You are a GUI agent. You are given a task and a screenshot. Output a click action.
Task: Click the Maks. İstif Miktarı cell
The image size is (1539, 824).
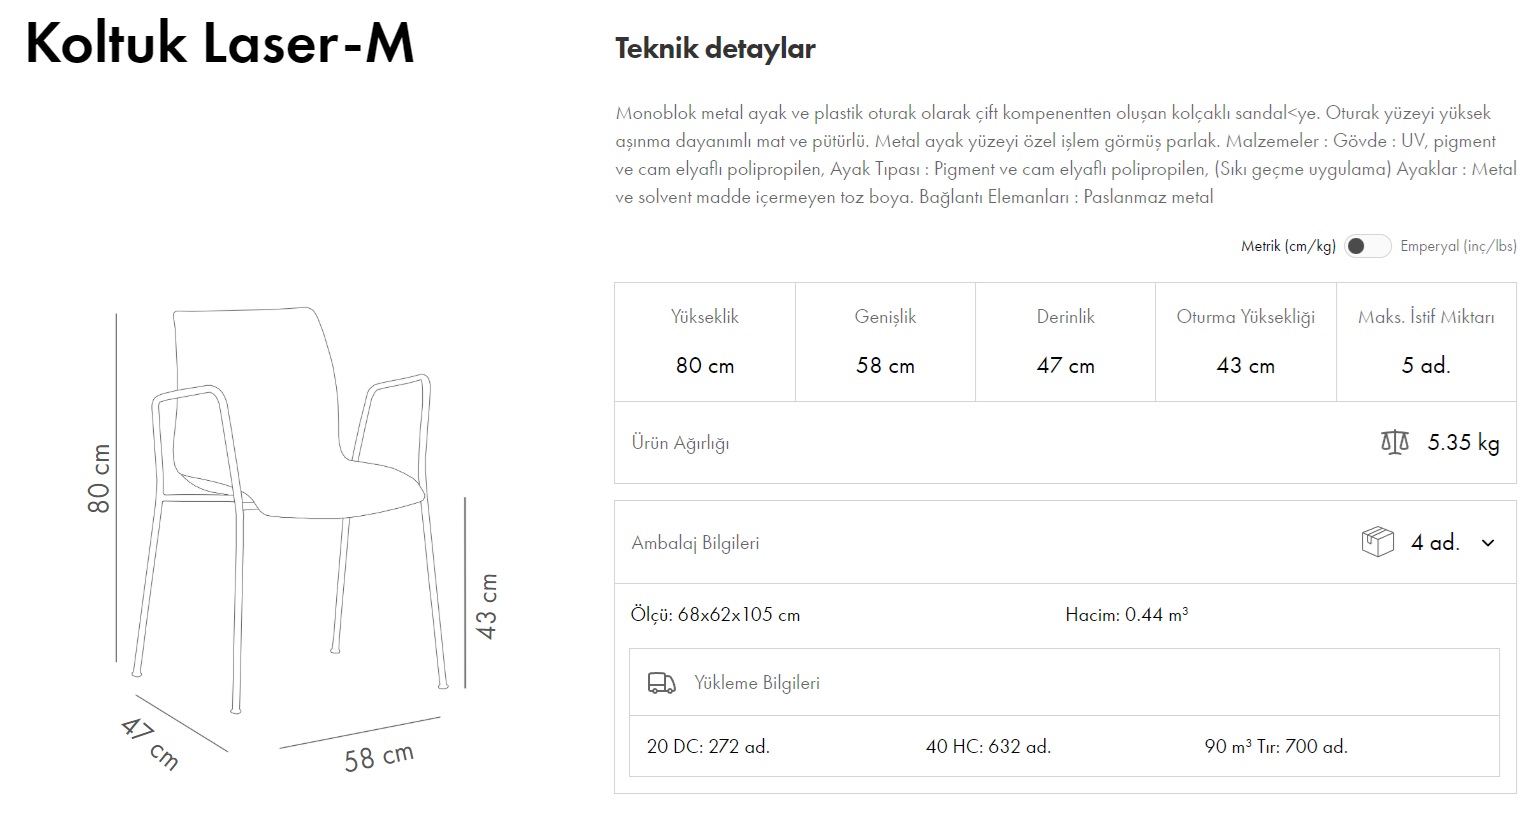tap(1425, 342)
